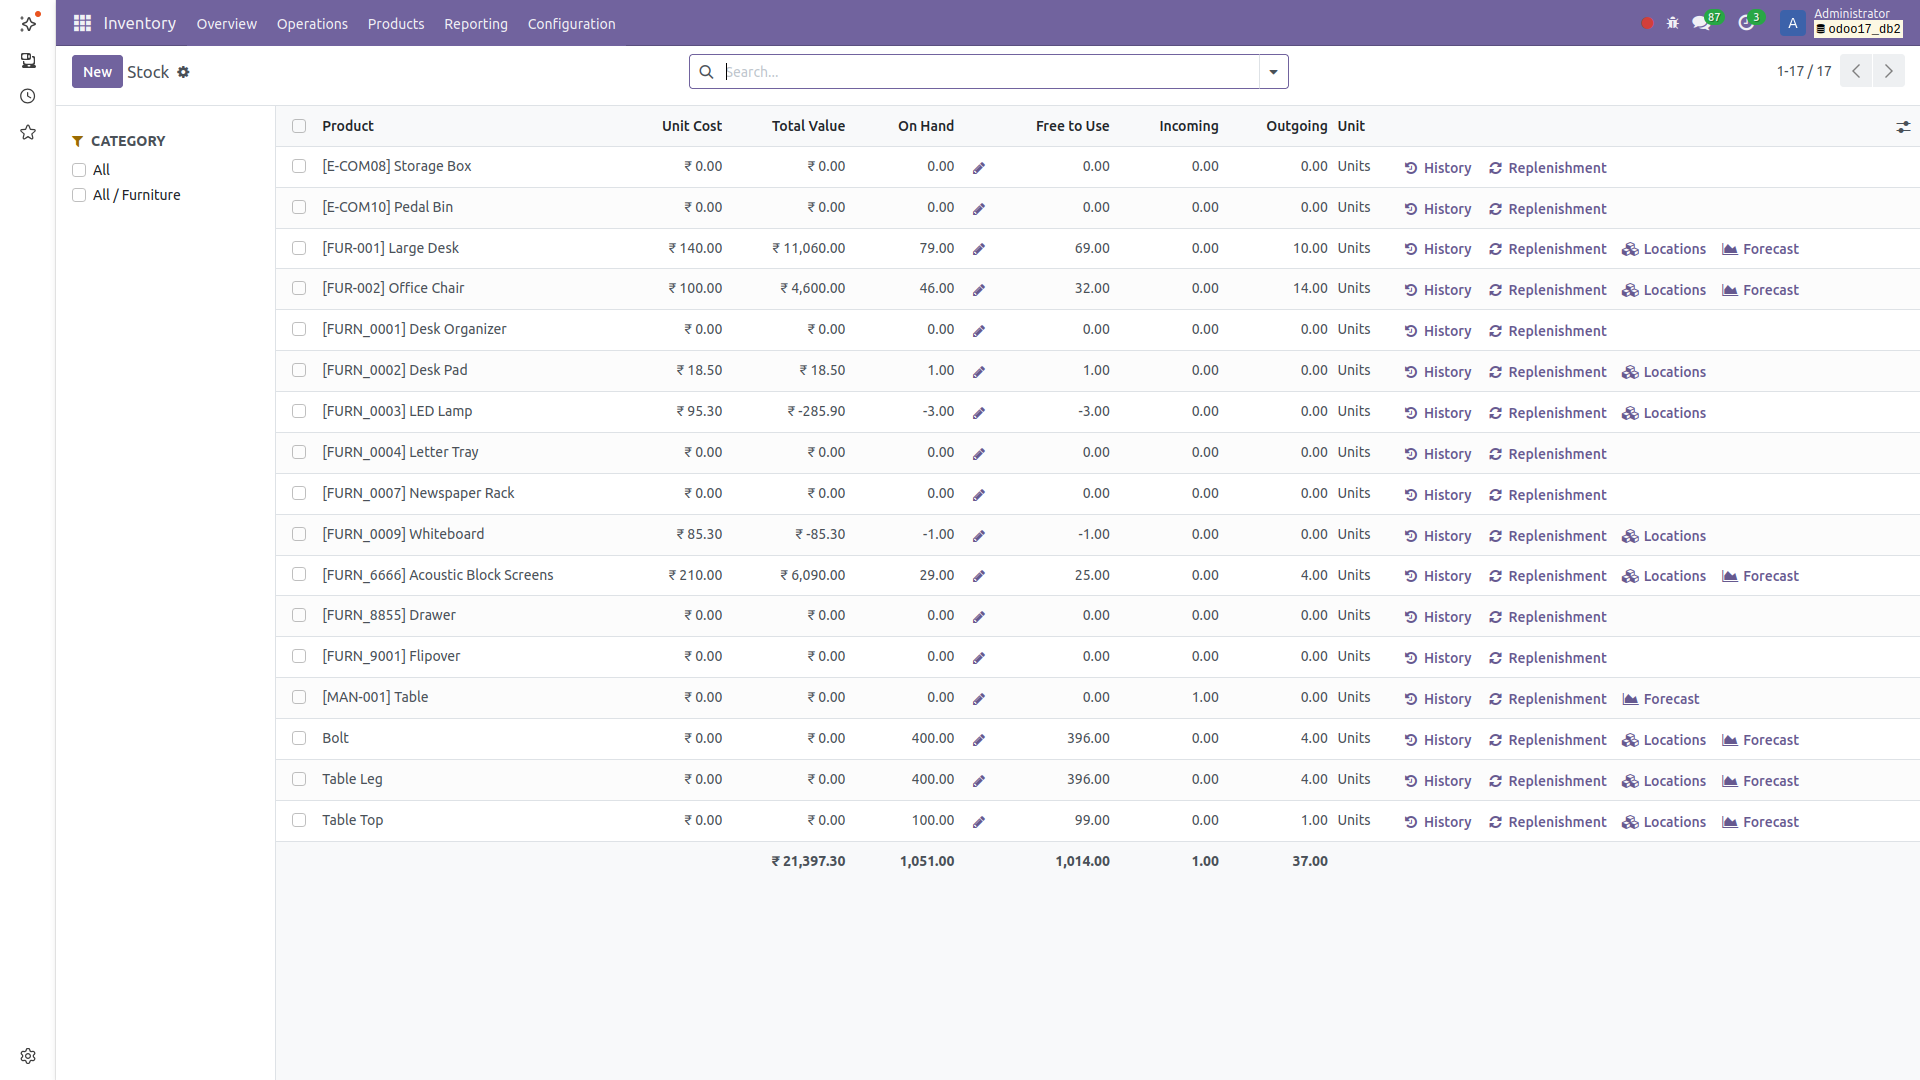Open the Reporting menu

click(475, 24)
